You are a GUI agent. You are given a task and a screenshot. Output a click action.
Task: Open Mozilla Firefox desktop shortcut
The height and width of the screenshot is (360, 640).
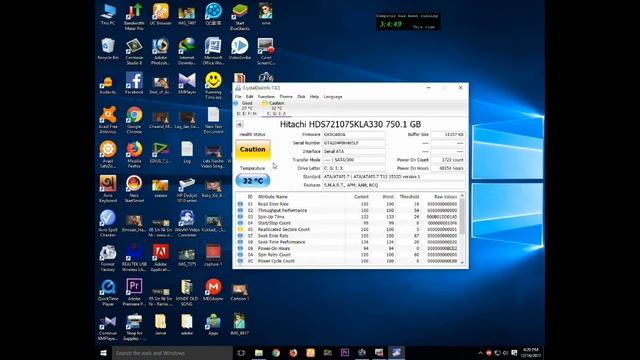point(134,155)
